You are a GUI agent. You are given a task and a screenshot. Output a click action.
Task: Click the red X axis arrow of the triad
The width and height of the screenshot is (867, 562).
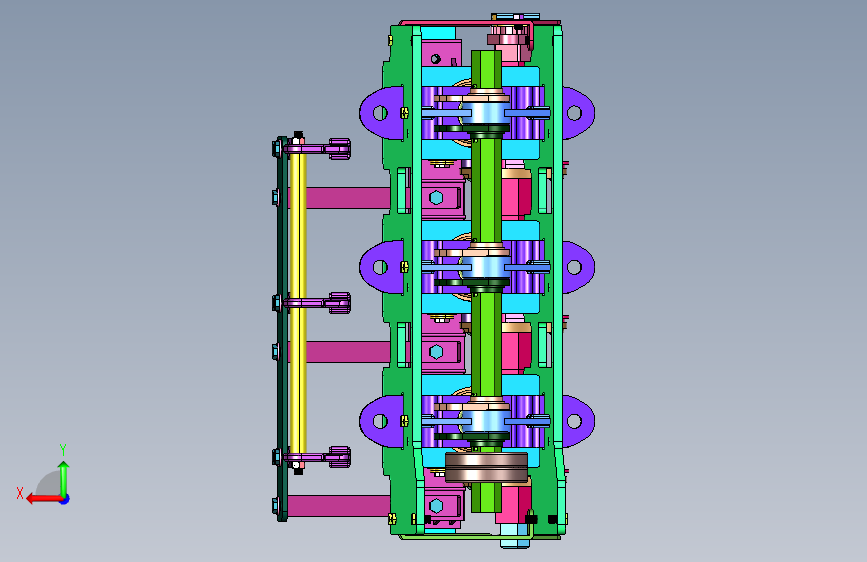point(43,499)
